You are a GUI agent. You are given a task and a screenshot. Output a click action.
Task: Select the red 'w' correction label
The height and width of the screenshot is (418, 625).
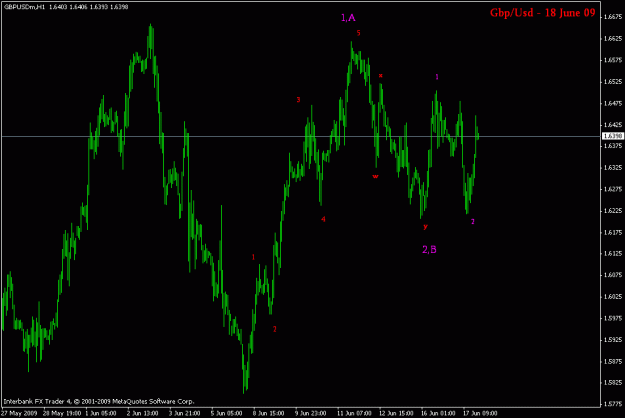tap(375, 176)
